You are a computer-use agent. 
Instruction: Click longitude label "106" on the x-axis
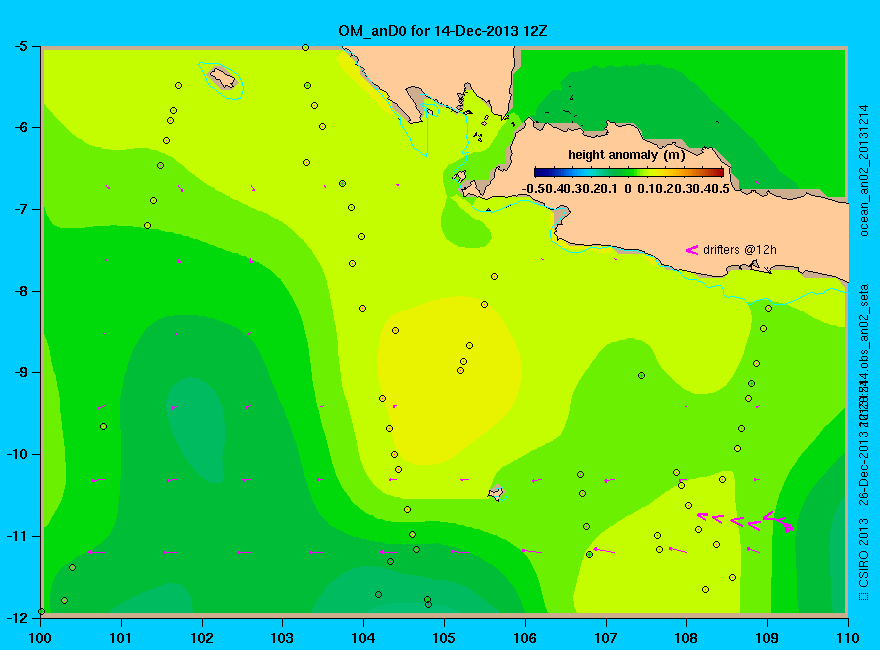[525, 638]
